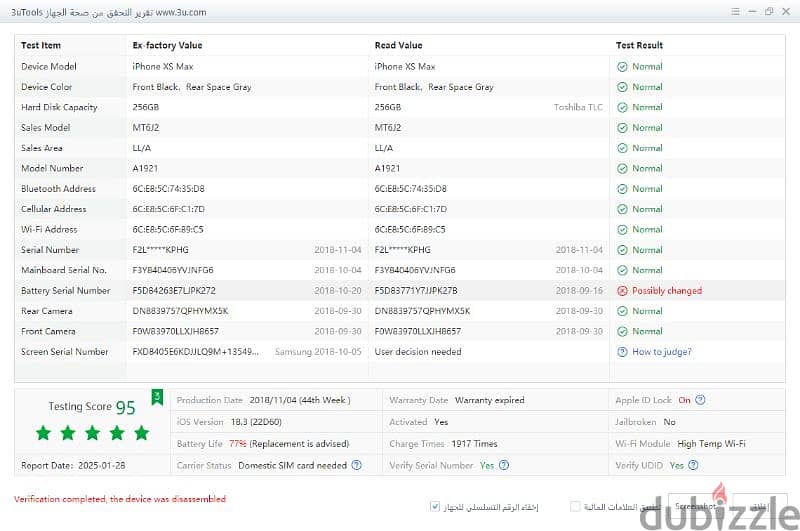Click the check icon in Bluetooth Address row

pos(622,189)
